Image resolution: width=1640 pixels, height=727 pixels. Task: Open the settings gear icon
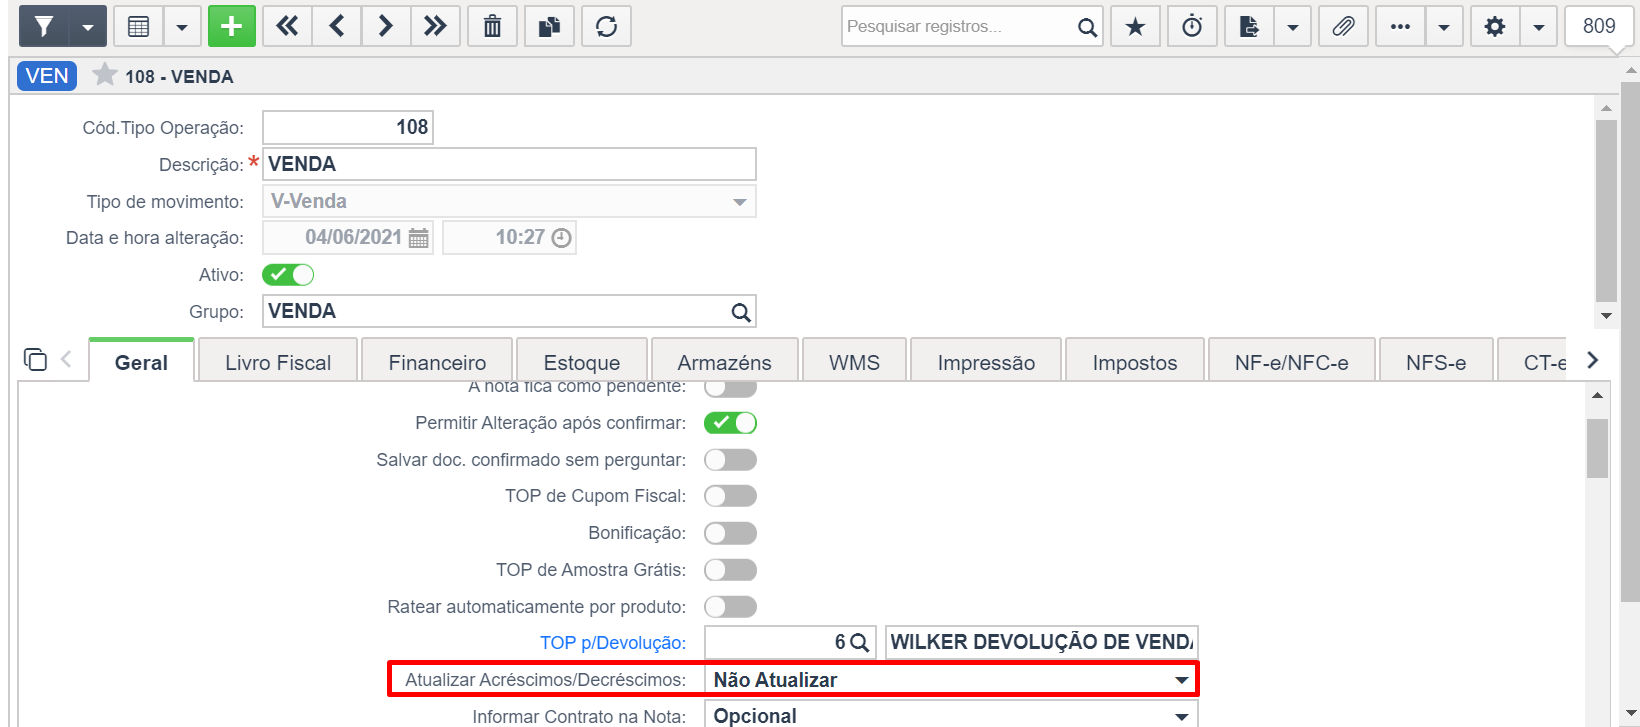click(1495, 26)
